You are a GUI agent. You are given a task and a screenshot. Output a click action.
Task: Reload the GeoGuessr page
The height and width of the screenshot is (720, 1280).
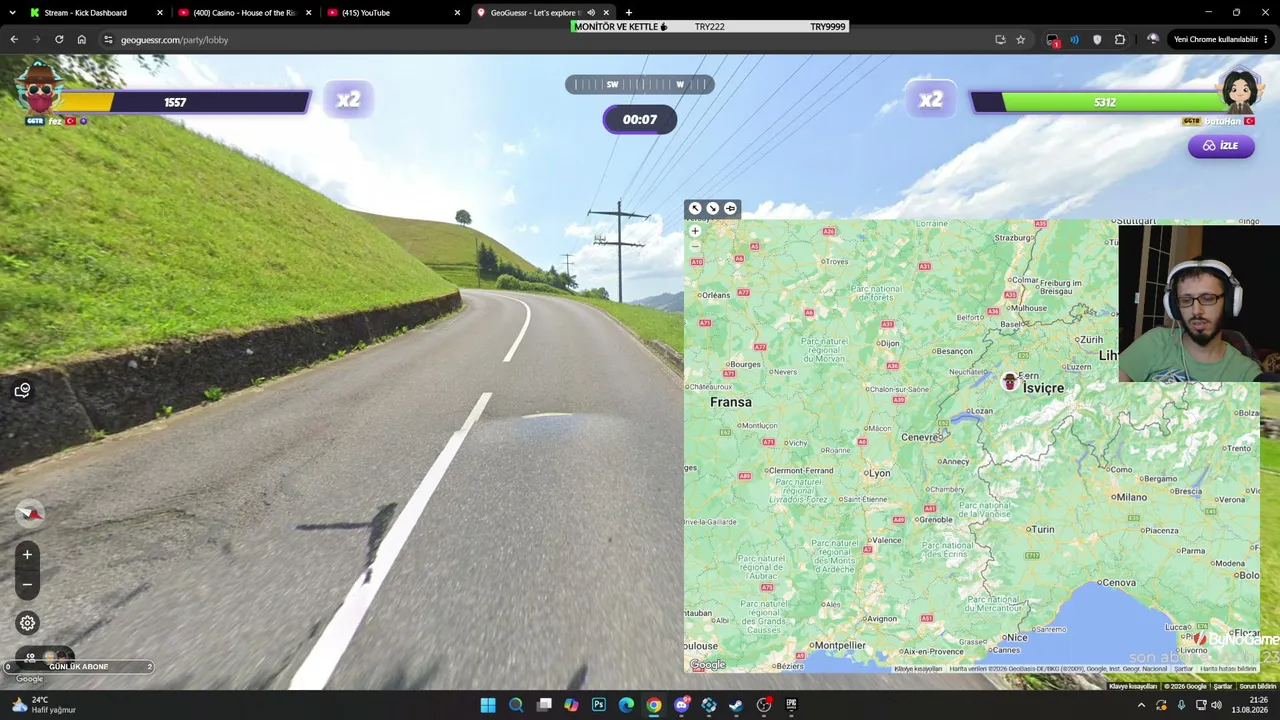click(x=59, y=40)
